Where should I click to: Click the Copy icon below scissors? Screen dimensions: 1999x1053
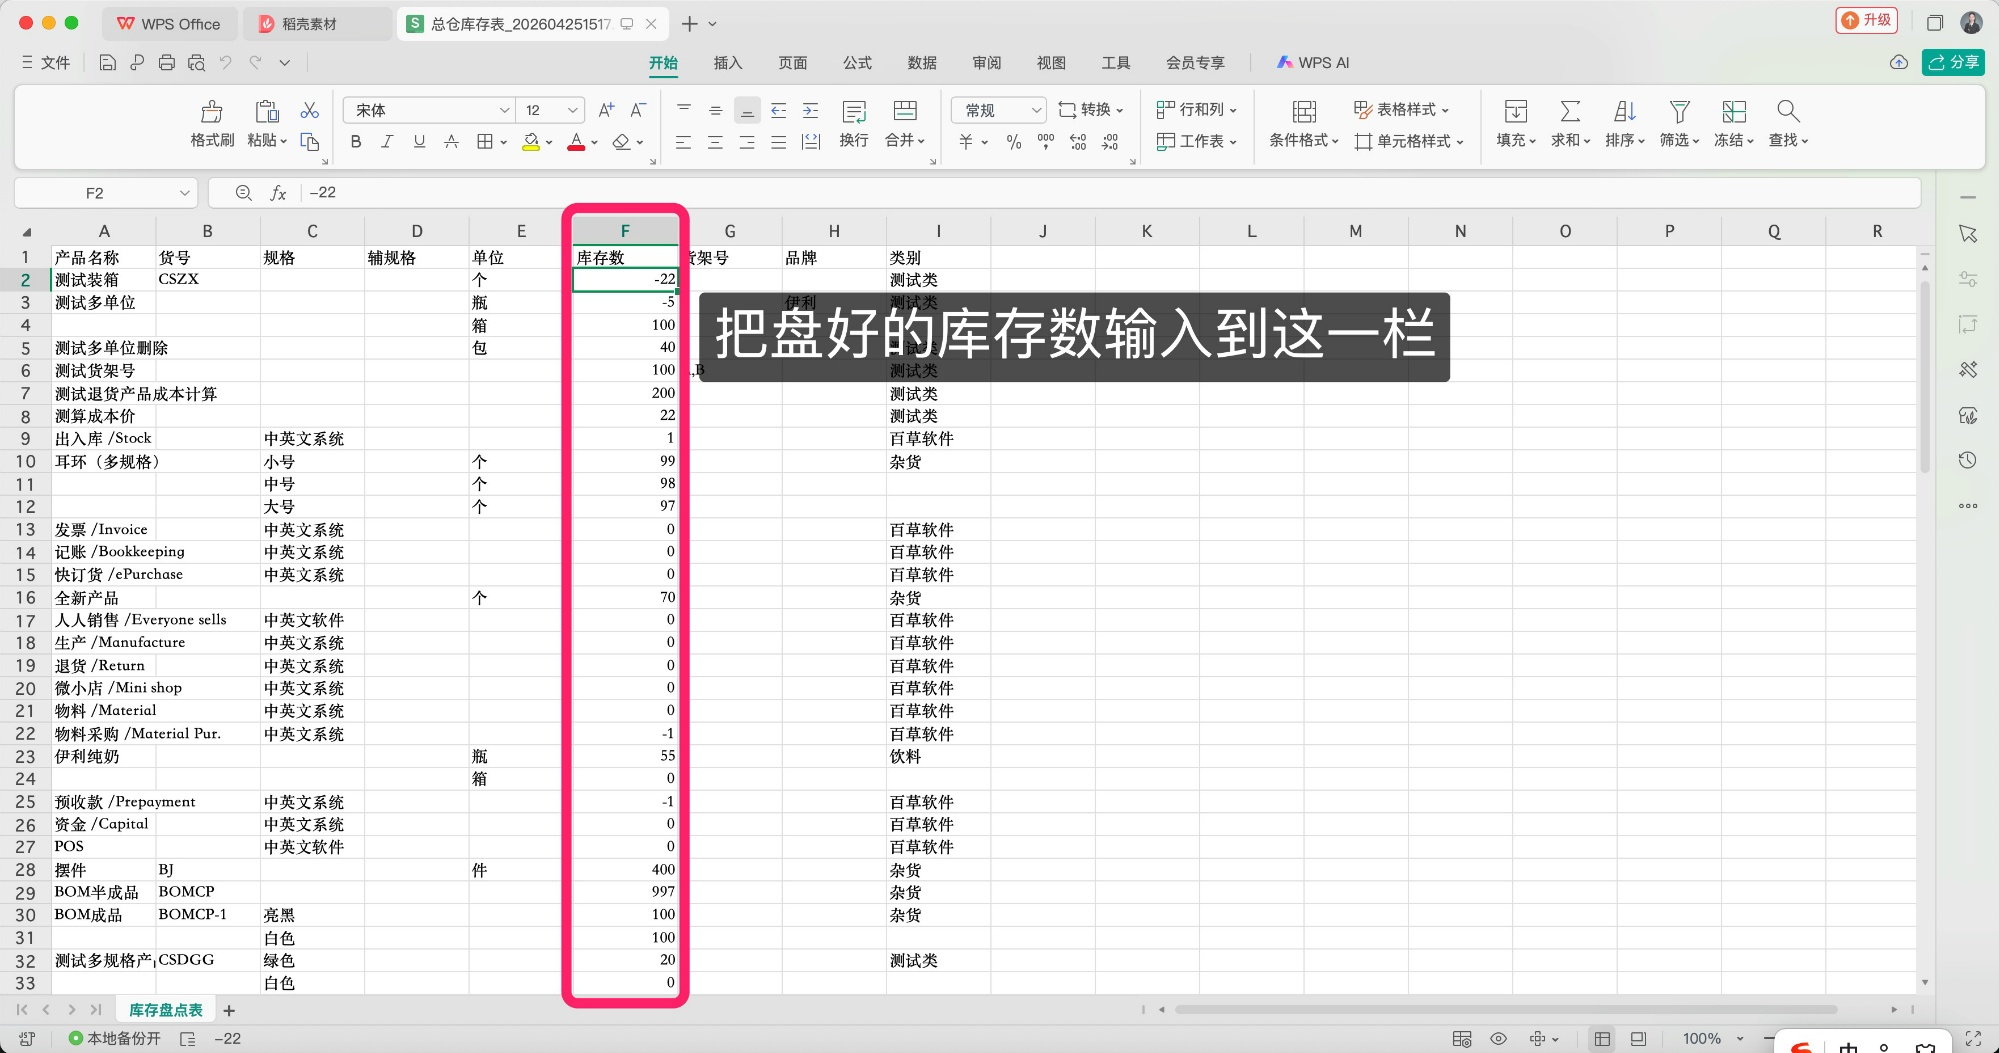click(310, 141)
